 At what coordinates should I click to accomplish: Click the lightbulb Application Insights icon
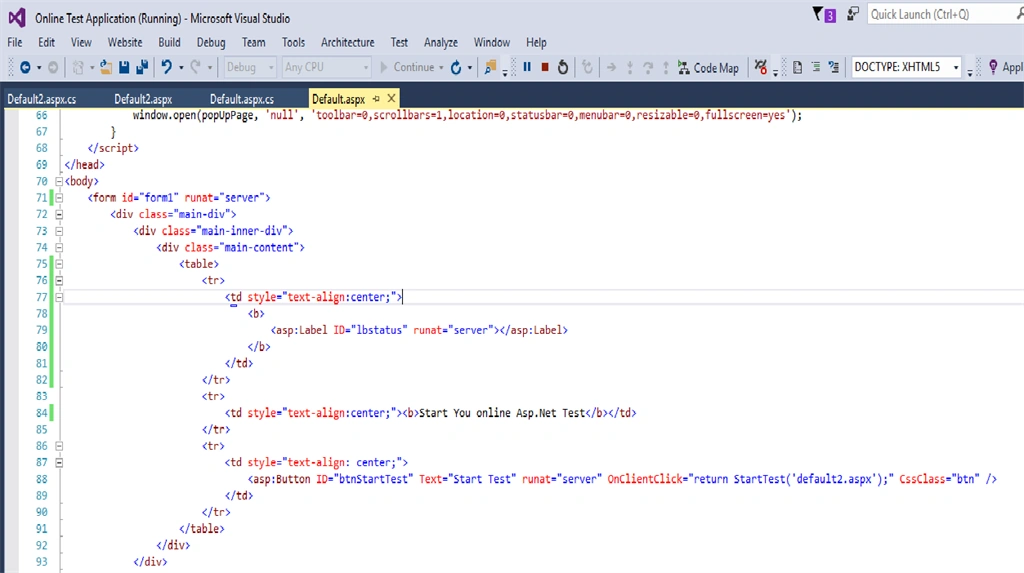(993, 67)
